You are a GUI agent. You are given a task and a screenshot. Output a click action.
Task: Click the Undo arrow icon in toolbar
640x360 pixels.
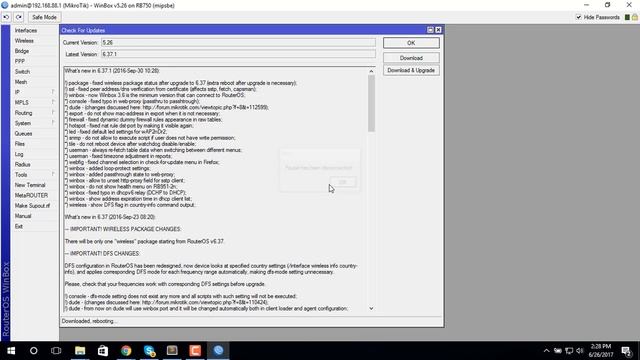point(6,17)
